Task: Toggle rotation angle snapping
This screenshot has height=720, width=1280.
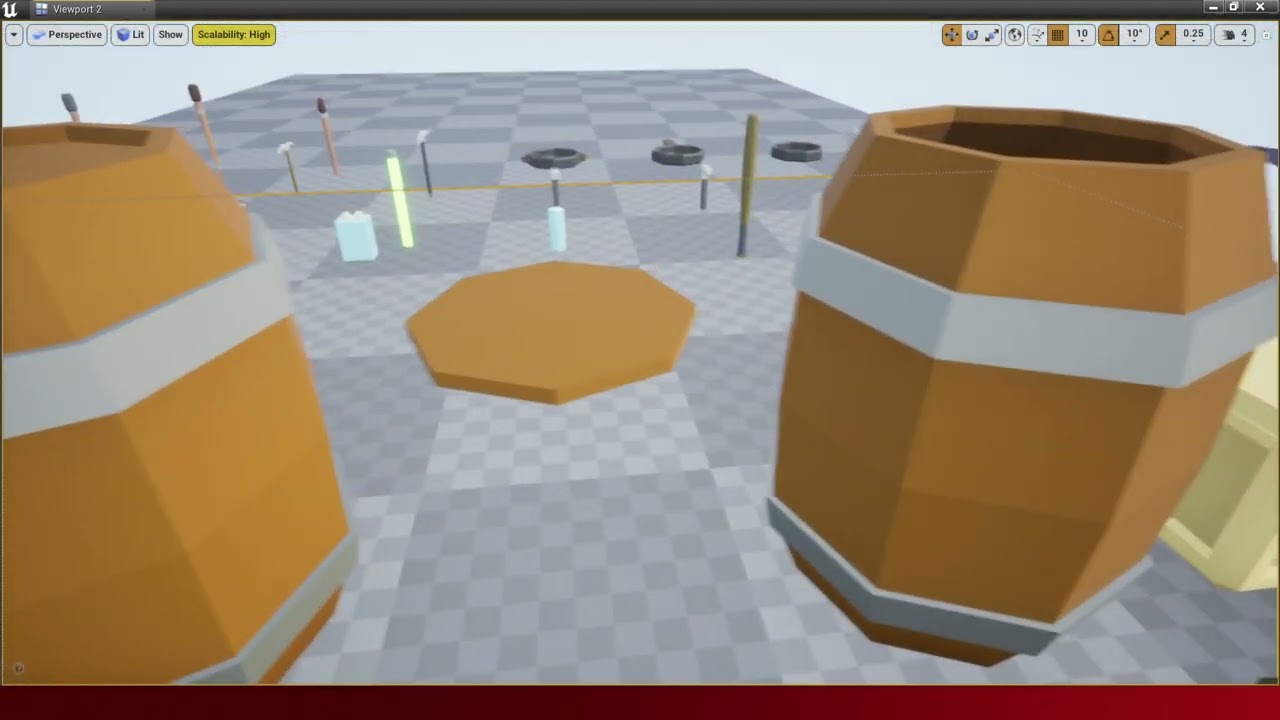Action: pyautogui.click(x=1108, y=35)
